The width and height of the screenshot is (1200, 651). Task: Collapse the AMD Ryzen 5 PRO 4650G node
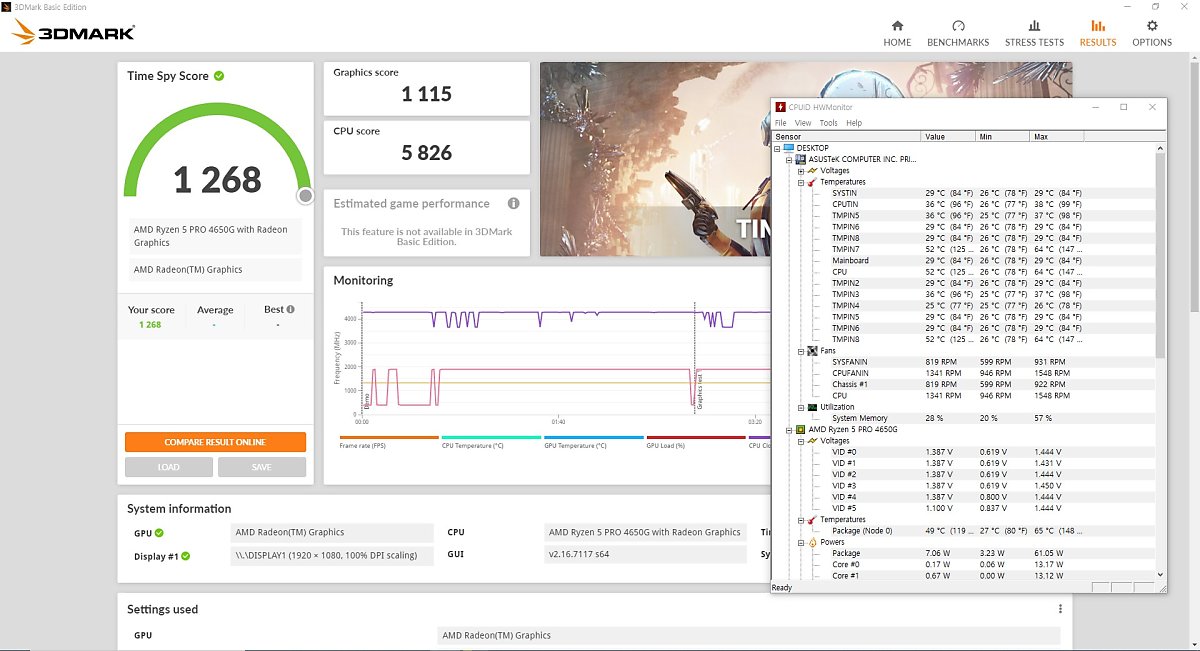click(x=789, y=429)
